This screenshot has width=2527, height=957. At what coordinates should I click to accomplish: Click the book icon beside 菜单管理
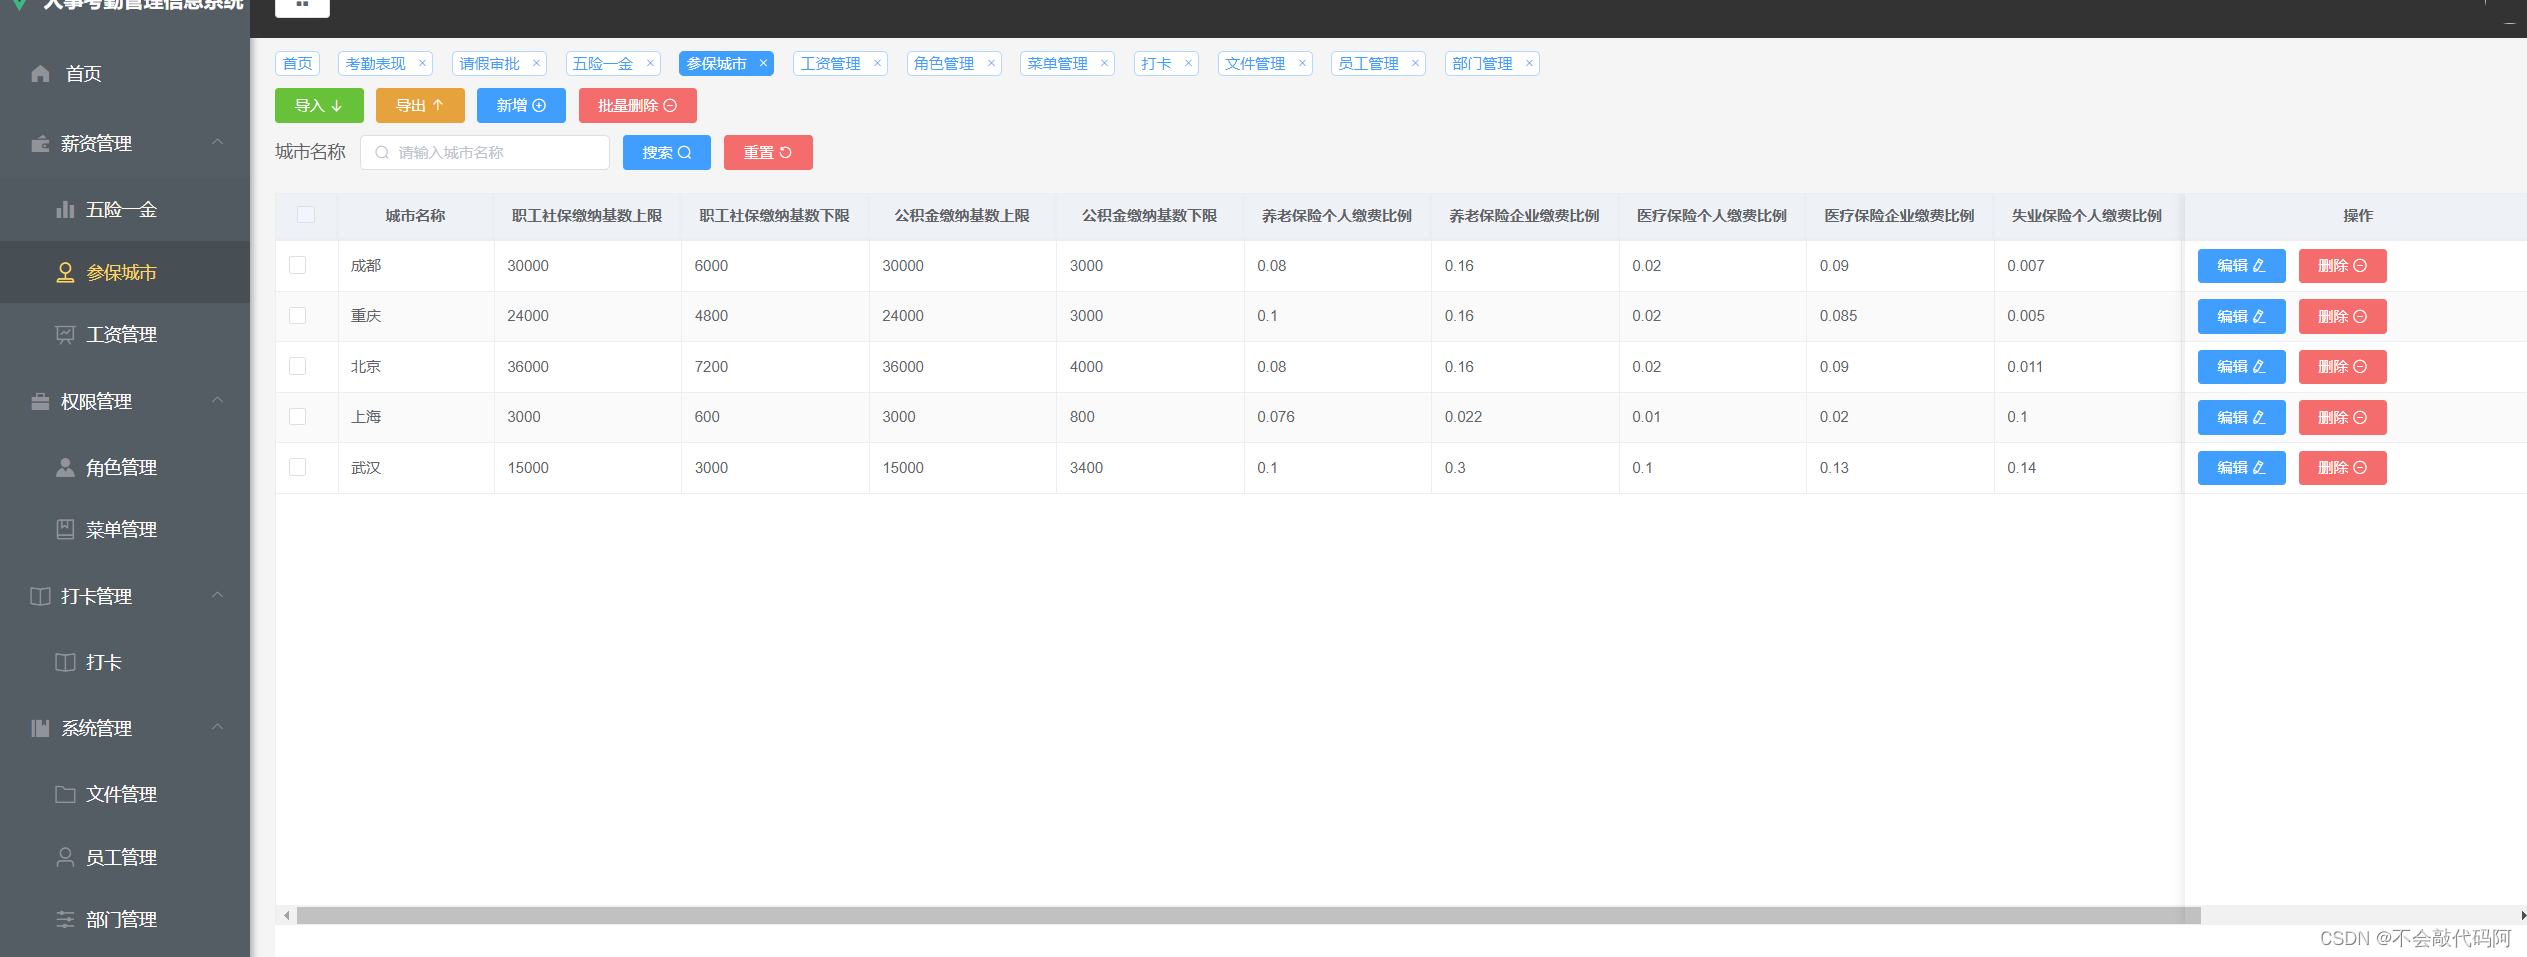point(65,530)
